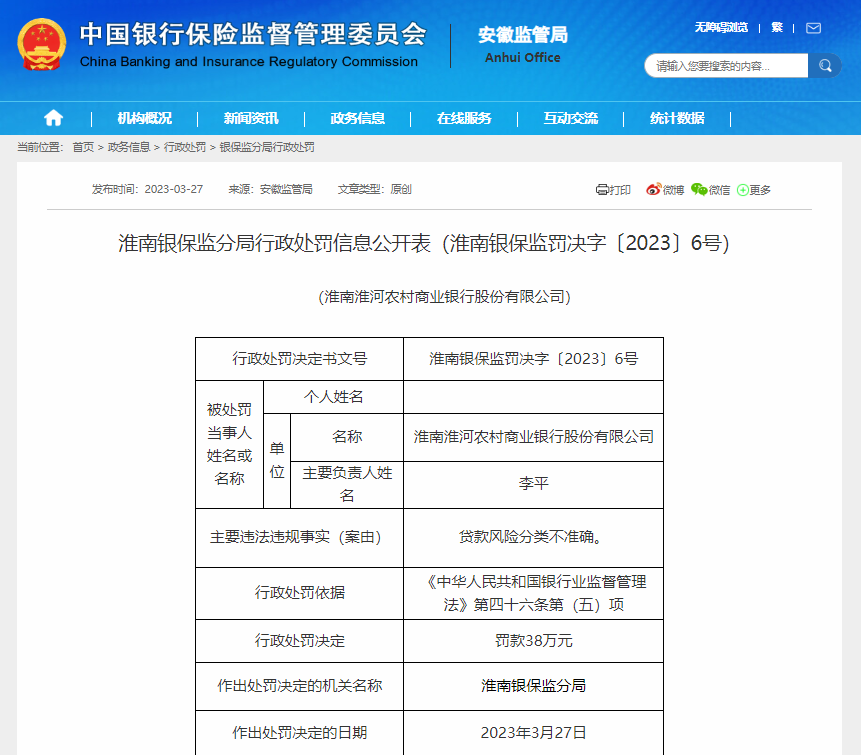This screenshot has width=861, height=755.
Task: Open 无障碍浏览 accessibility mode
Action: (x=721, y=27)
